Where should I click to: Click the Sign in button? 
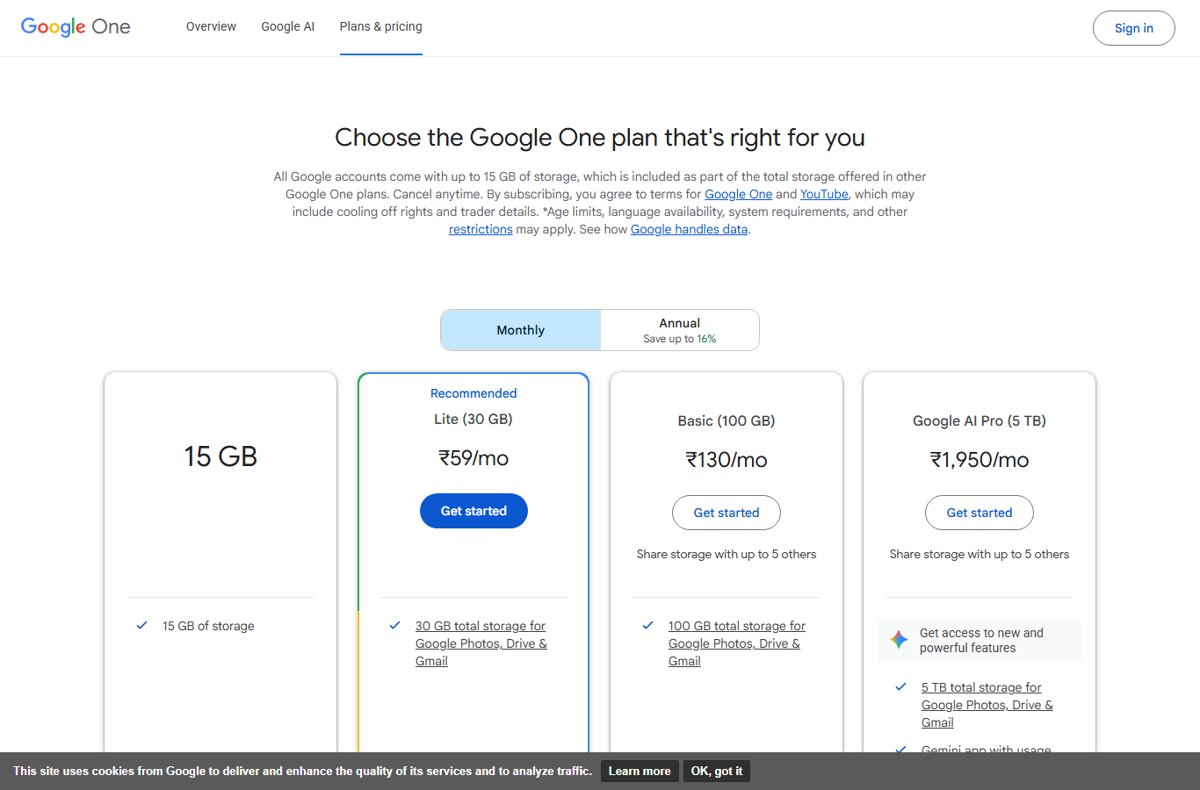[1134, 28]
